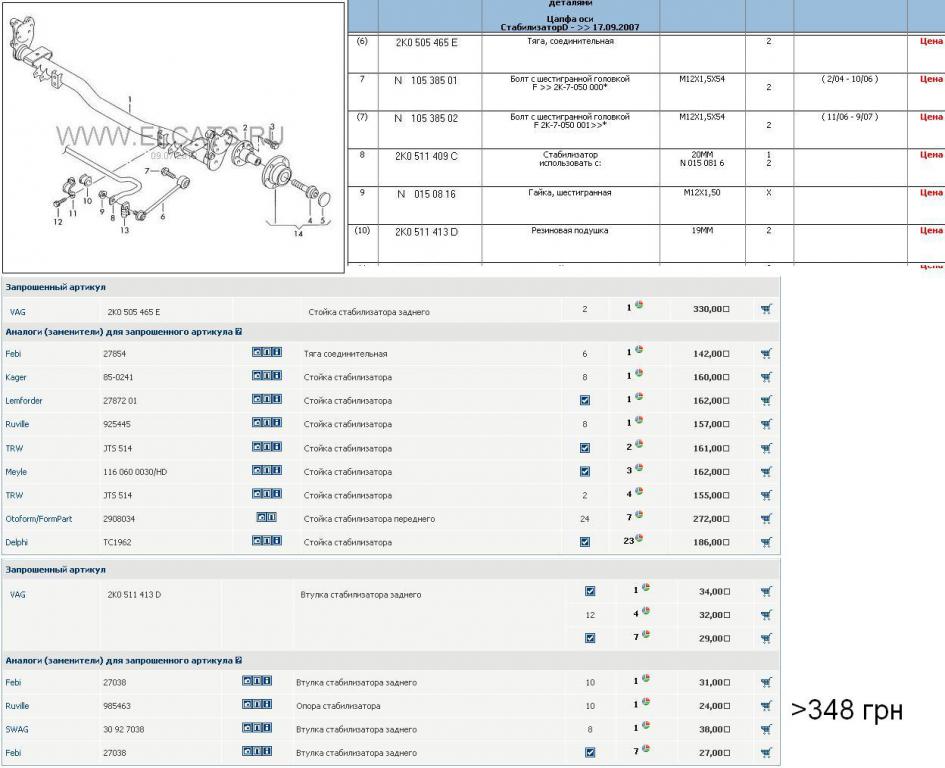
Task: Add Lemforder 27872 01 to cart
Action: coord(766,401)
